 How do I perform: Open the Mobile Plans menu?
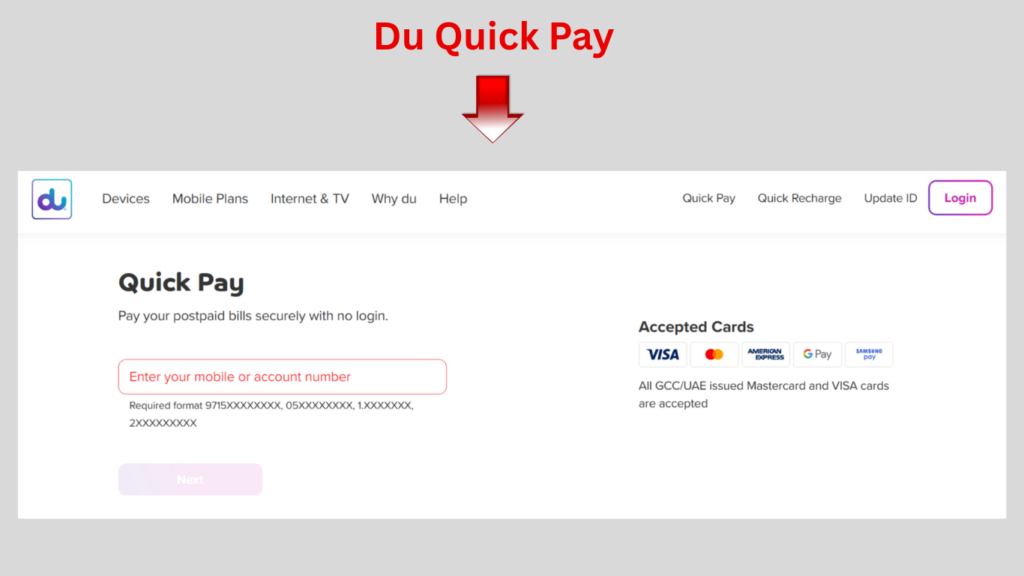(210, 199)
